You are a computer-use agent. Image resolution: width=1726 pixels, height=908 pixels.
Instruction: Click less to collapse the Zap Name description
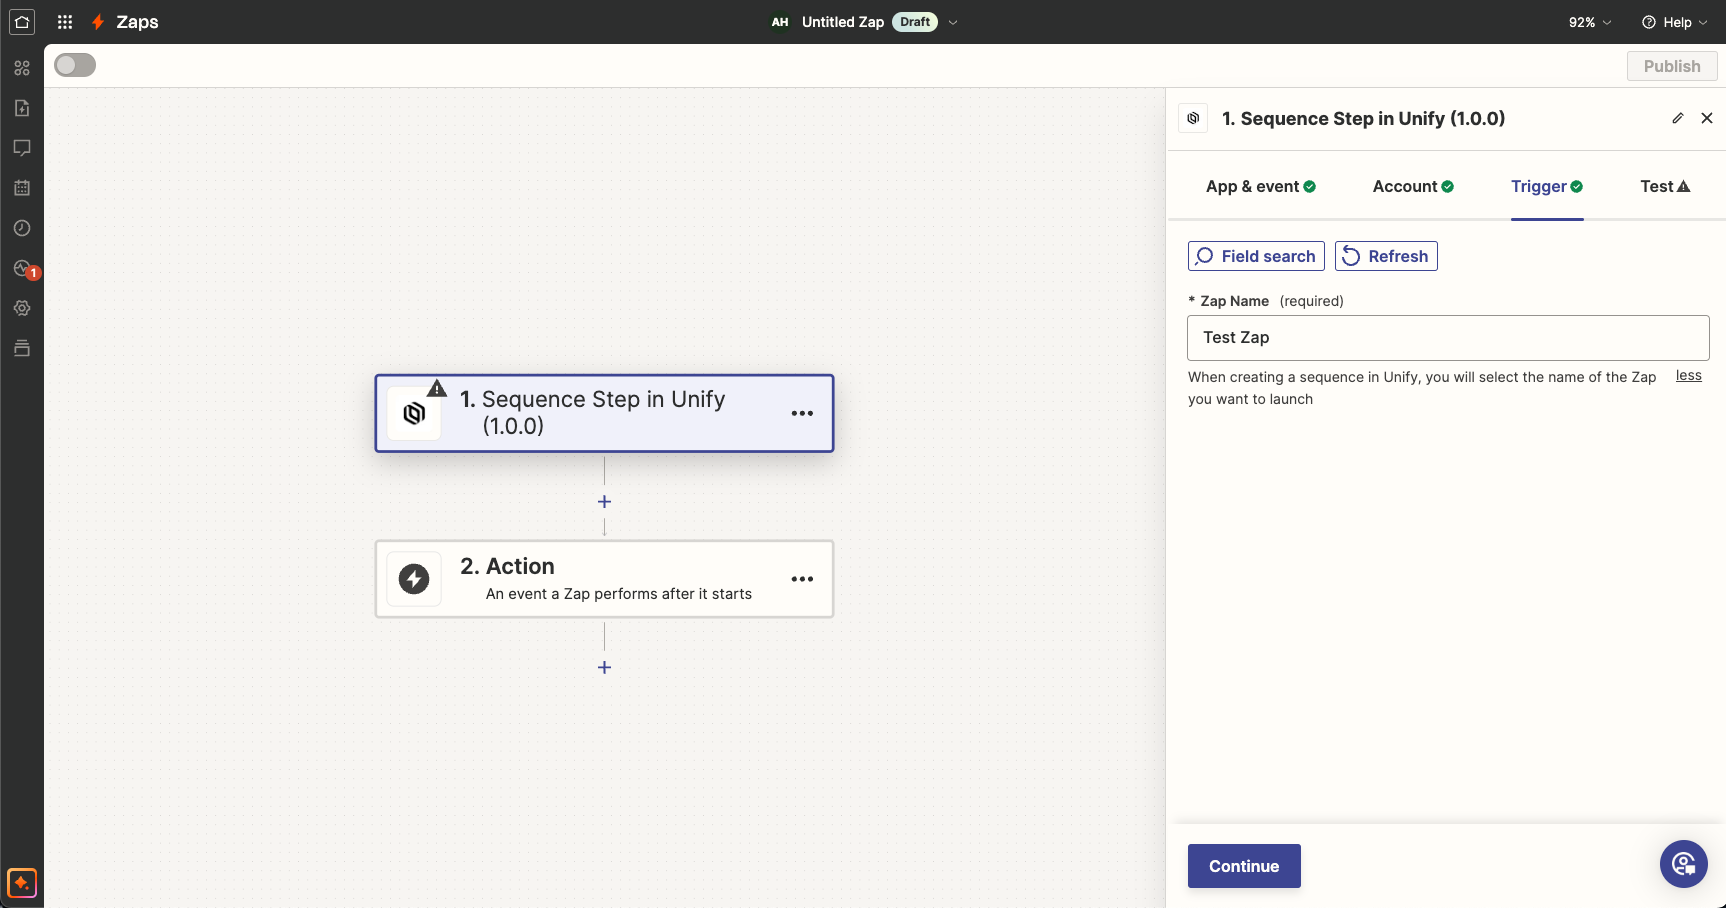tap(1689, 375)
